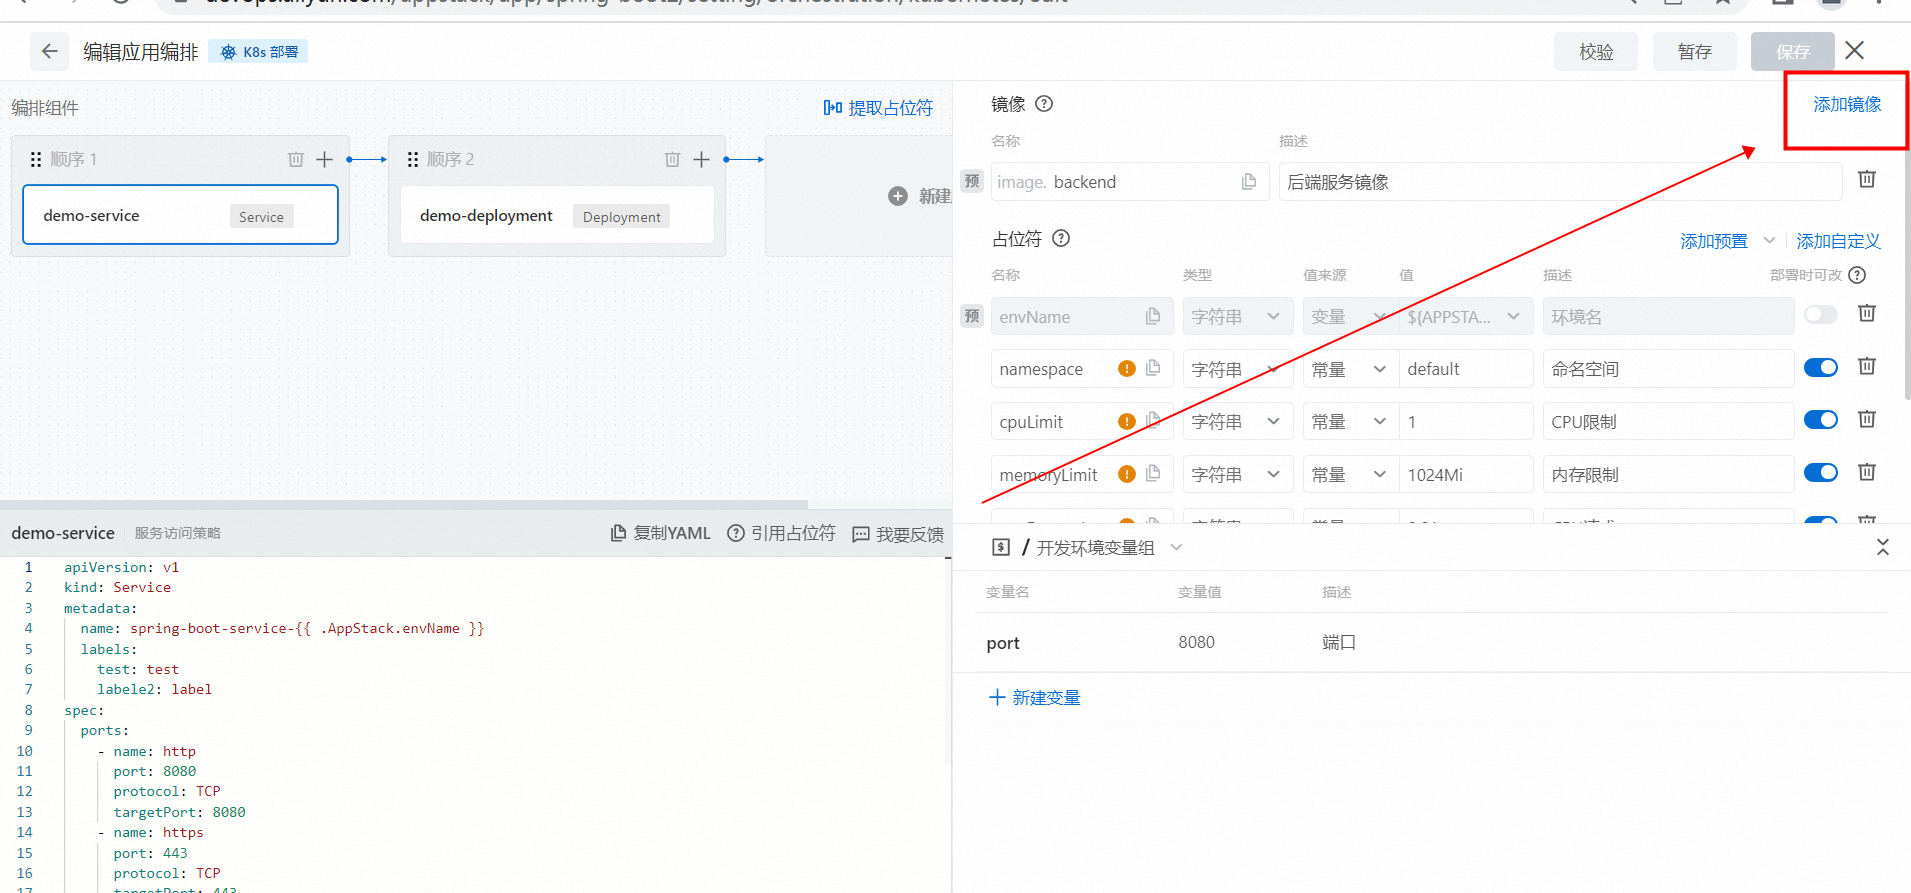Select the demo-deployment Deployment card
1911x893 pixels.
(x=557, y=215)
